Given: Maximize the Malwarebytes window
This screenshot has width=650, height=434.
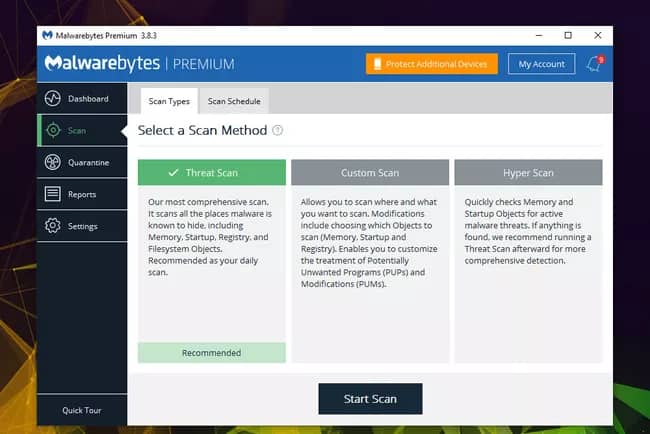Looking at the screenshot, I should point(568,35).
